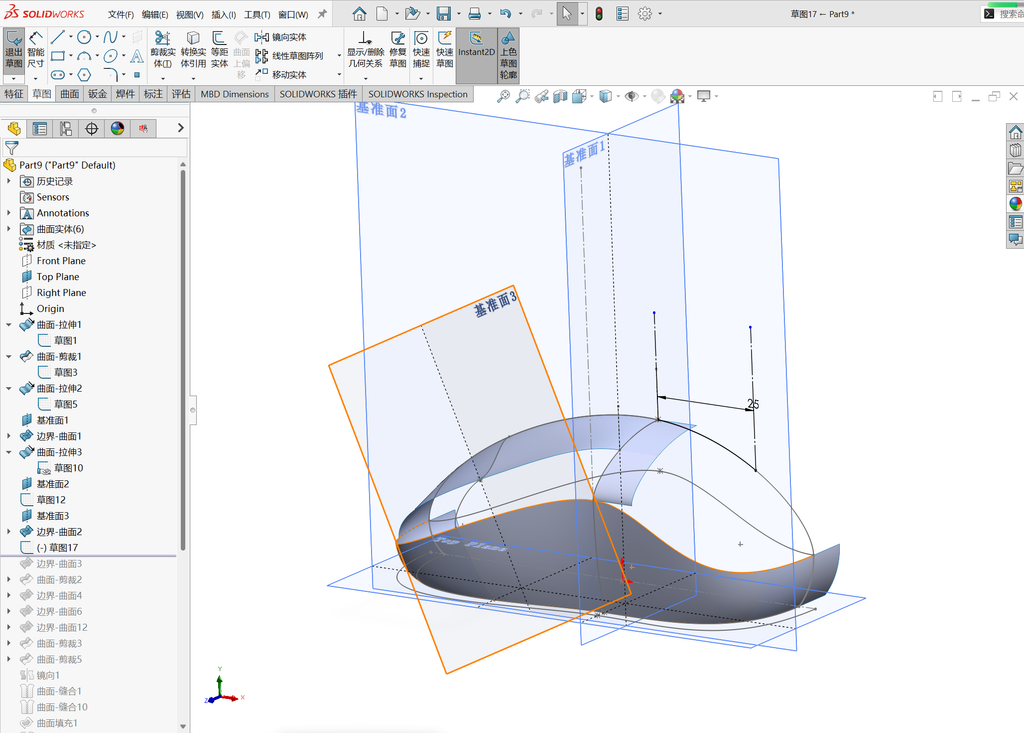
Task: Click the Zoom to Fit icon
Action: [503, 97]
